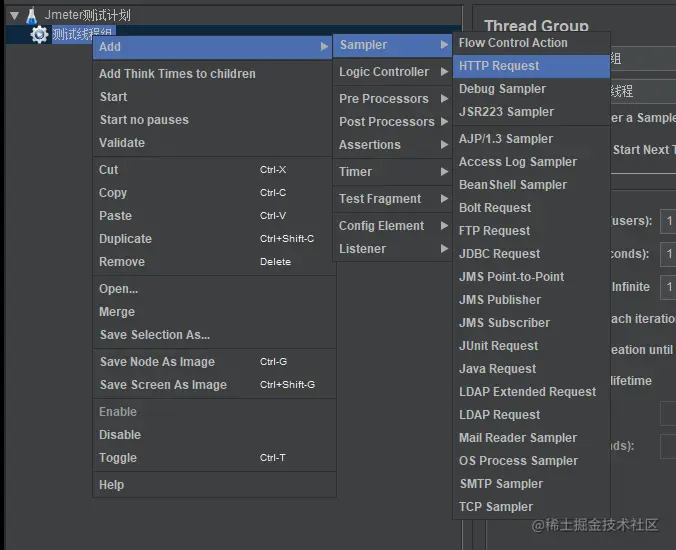Select AJP/1.3 Sampler
This screenshot has width=676, height=550.
[531, 139]
